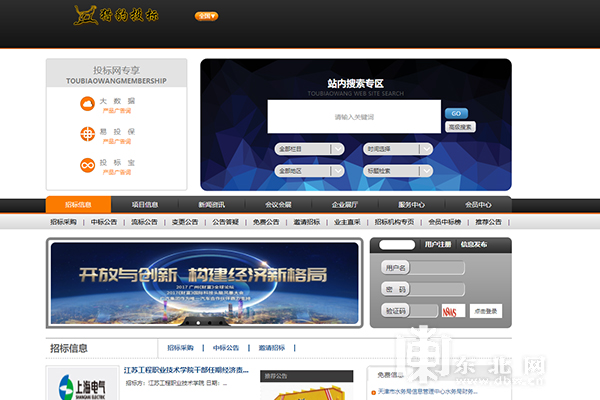Select the 项目信息 main tab
Viewport: 600px width, 400px height.
[145, 204]
